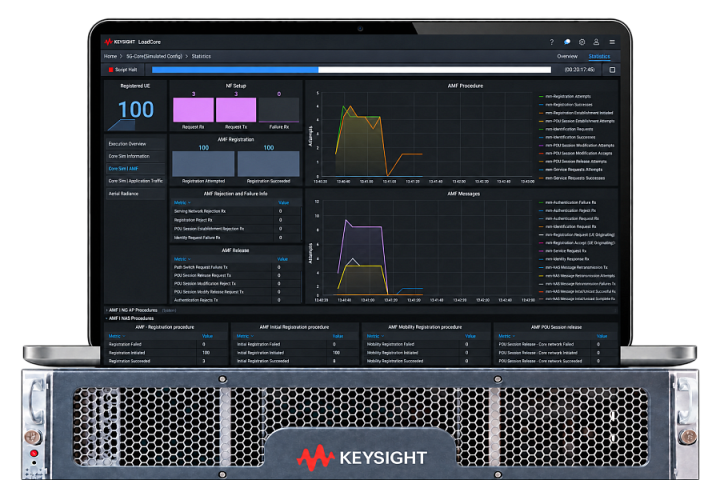Screen dimensions: 720x480
Task: Click the fullscreen square icon beside timer
Action: (x=612, y=70)
